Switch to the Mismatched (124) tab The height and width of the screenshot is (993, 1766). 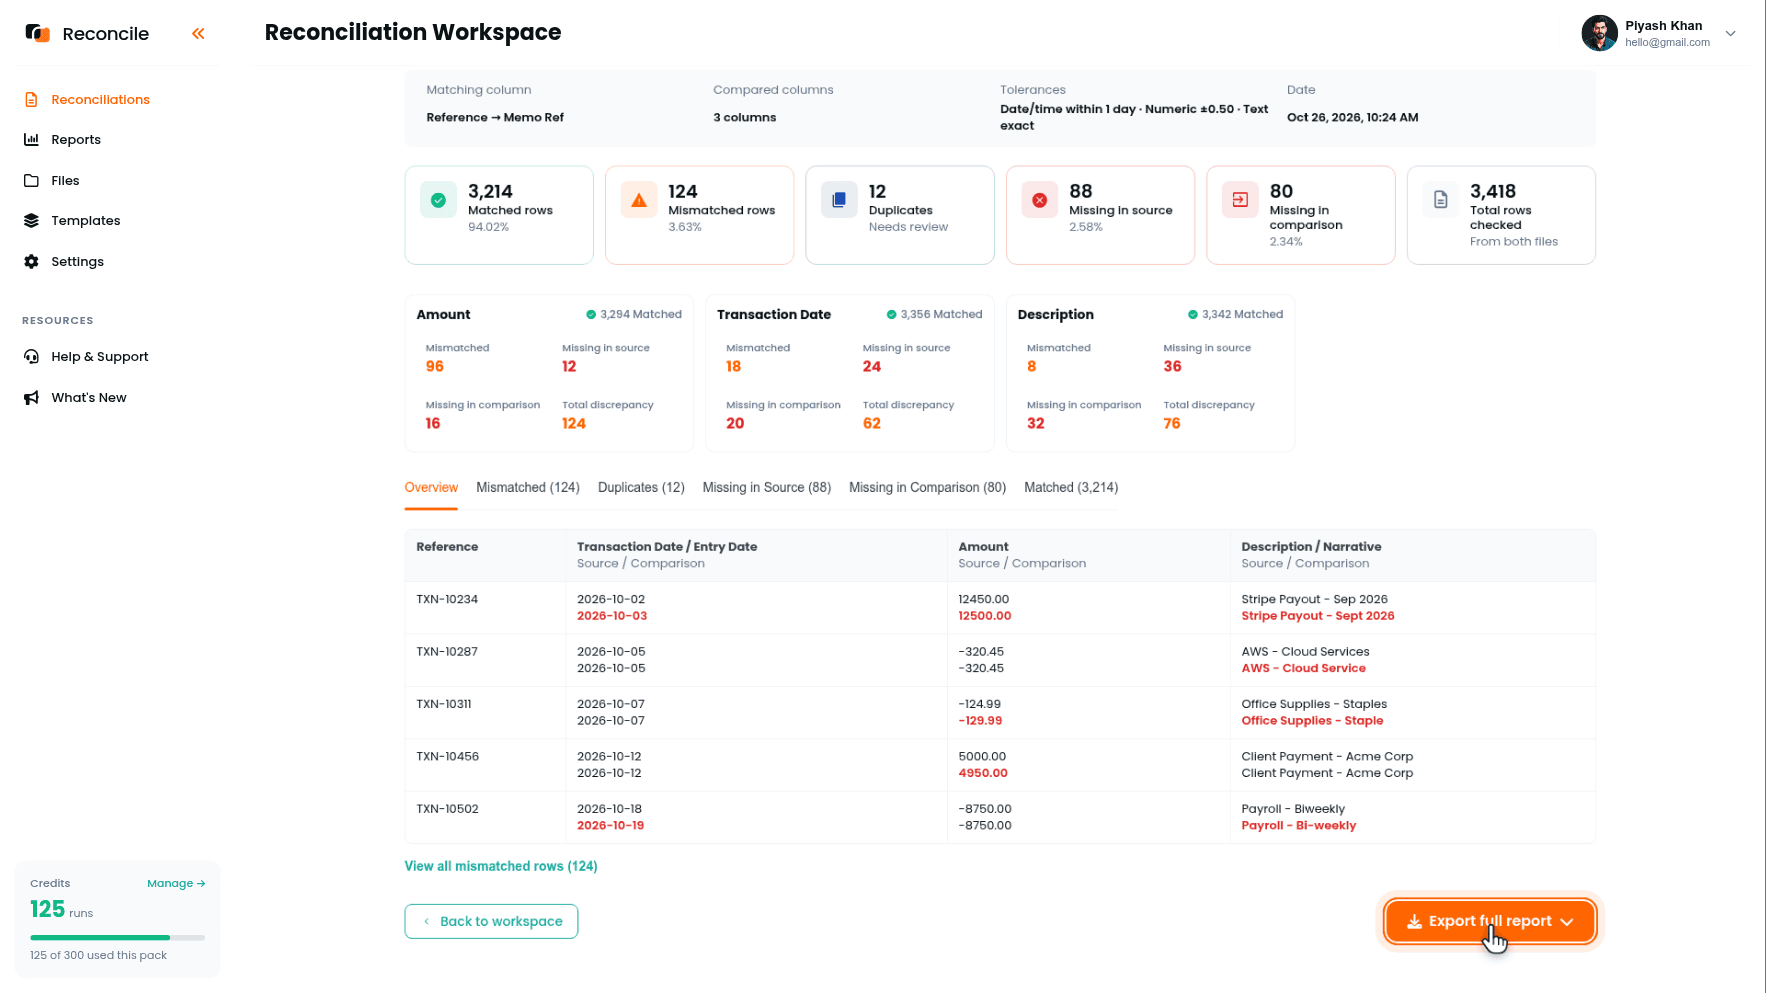(528, 488)
